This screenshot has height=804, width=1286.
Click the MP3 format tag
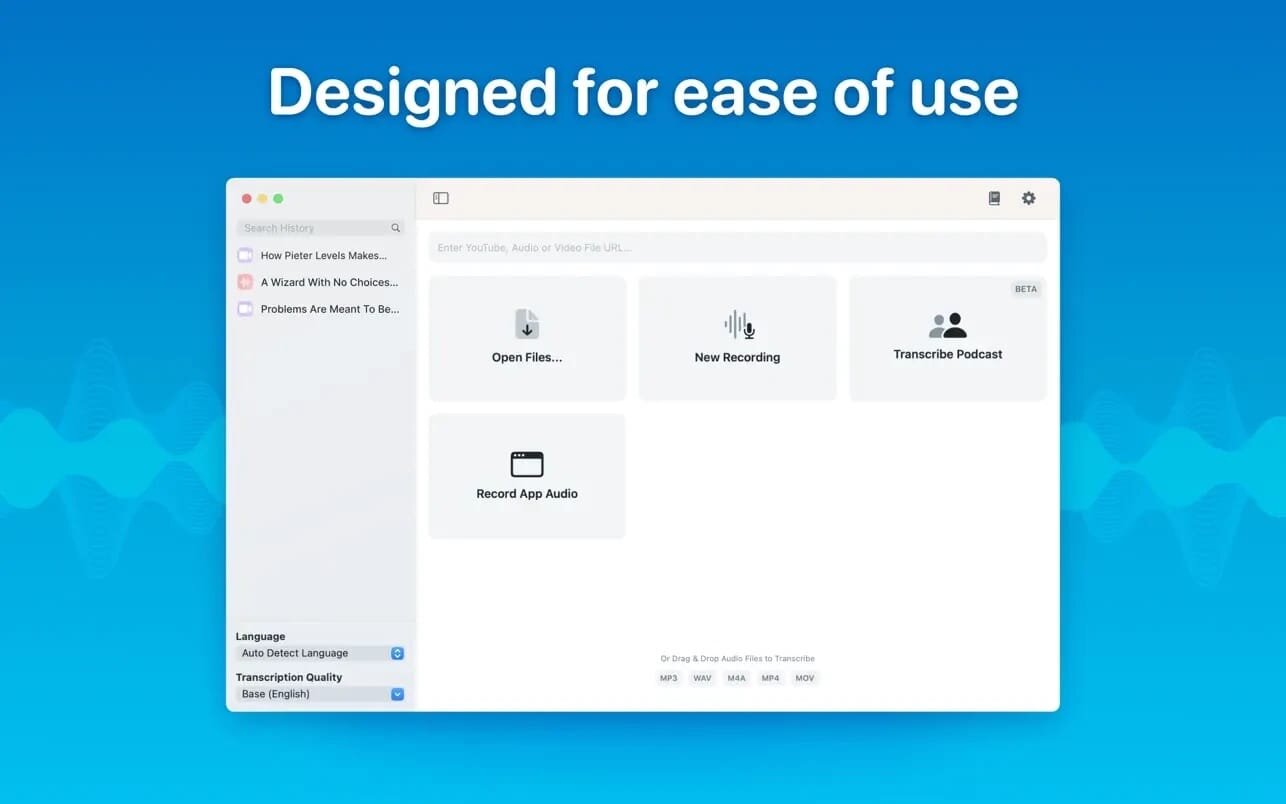[668, 678]
